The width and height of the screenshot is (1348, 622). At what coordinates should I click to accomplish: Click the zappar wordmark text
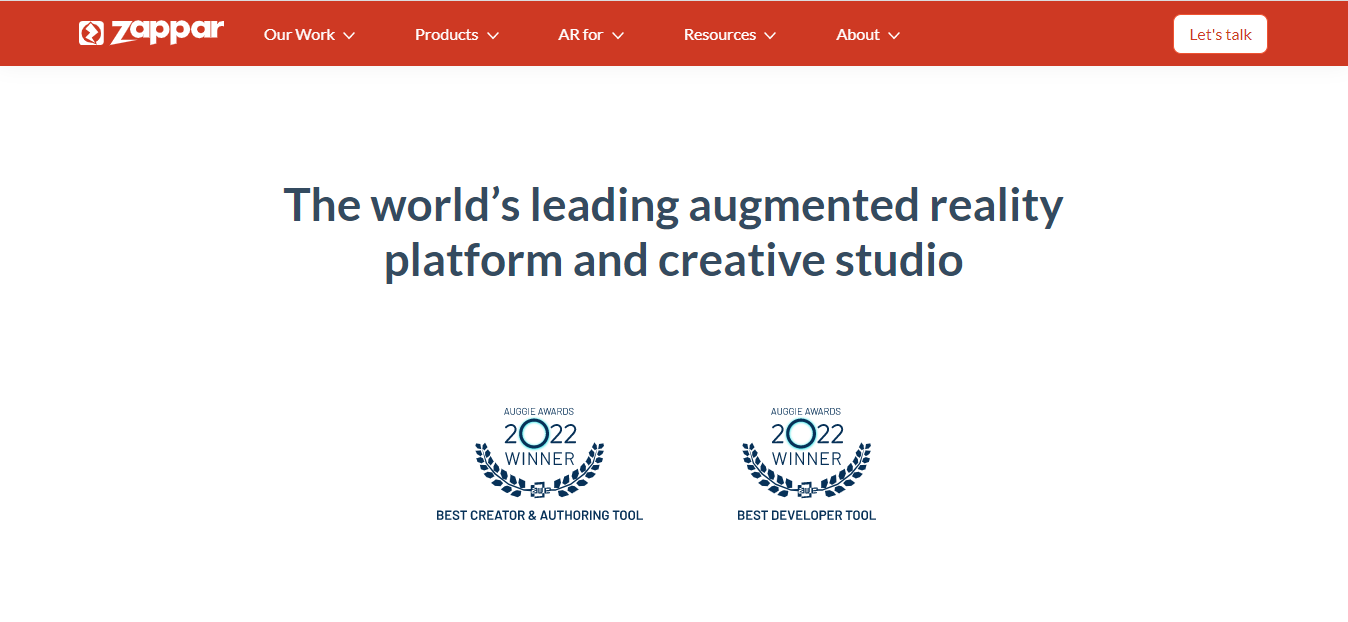click(x=167, y=33)
